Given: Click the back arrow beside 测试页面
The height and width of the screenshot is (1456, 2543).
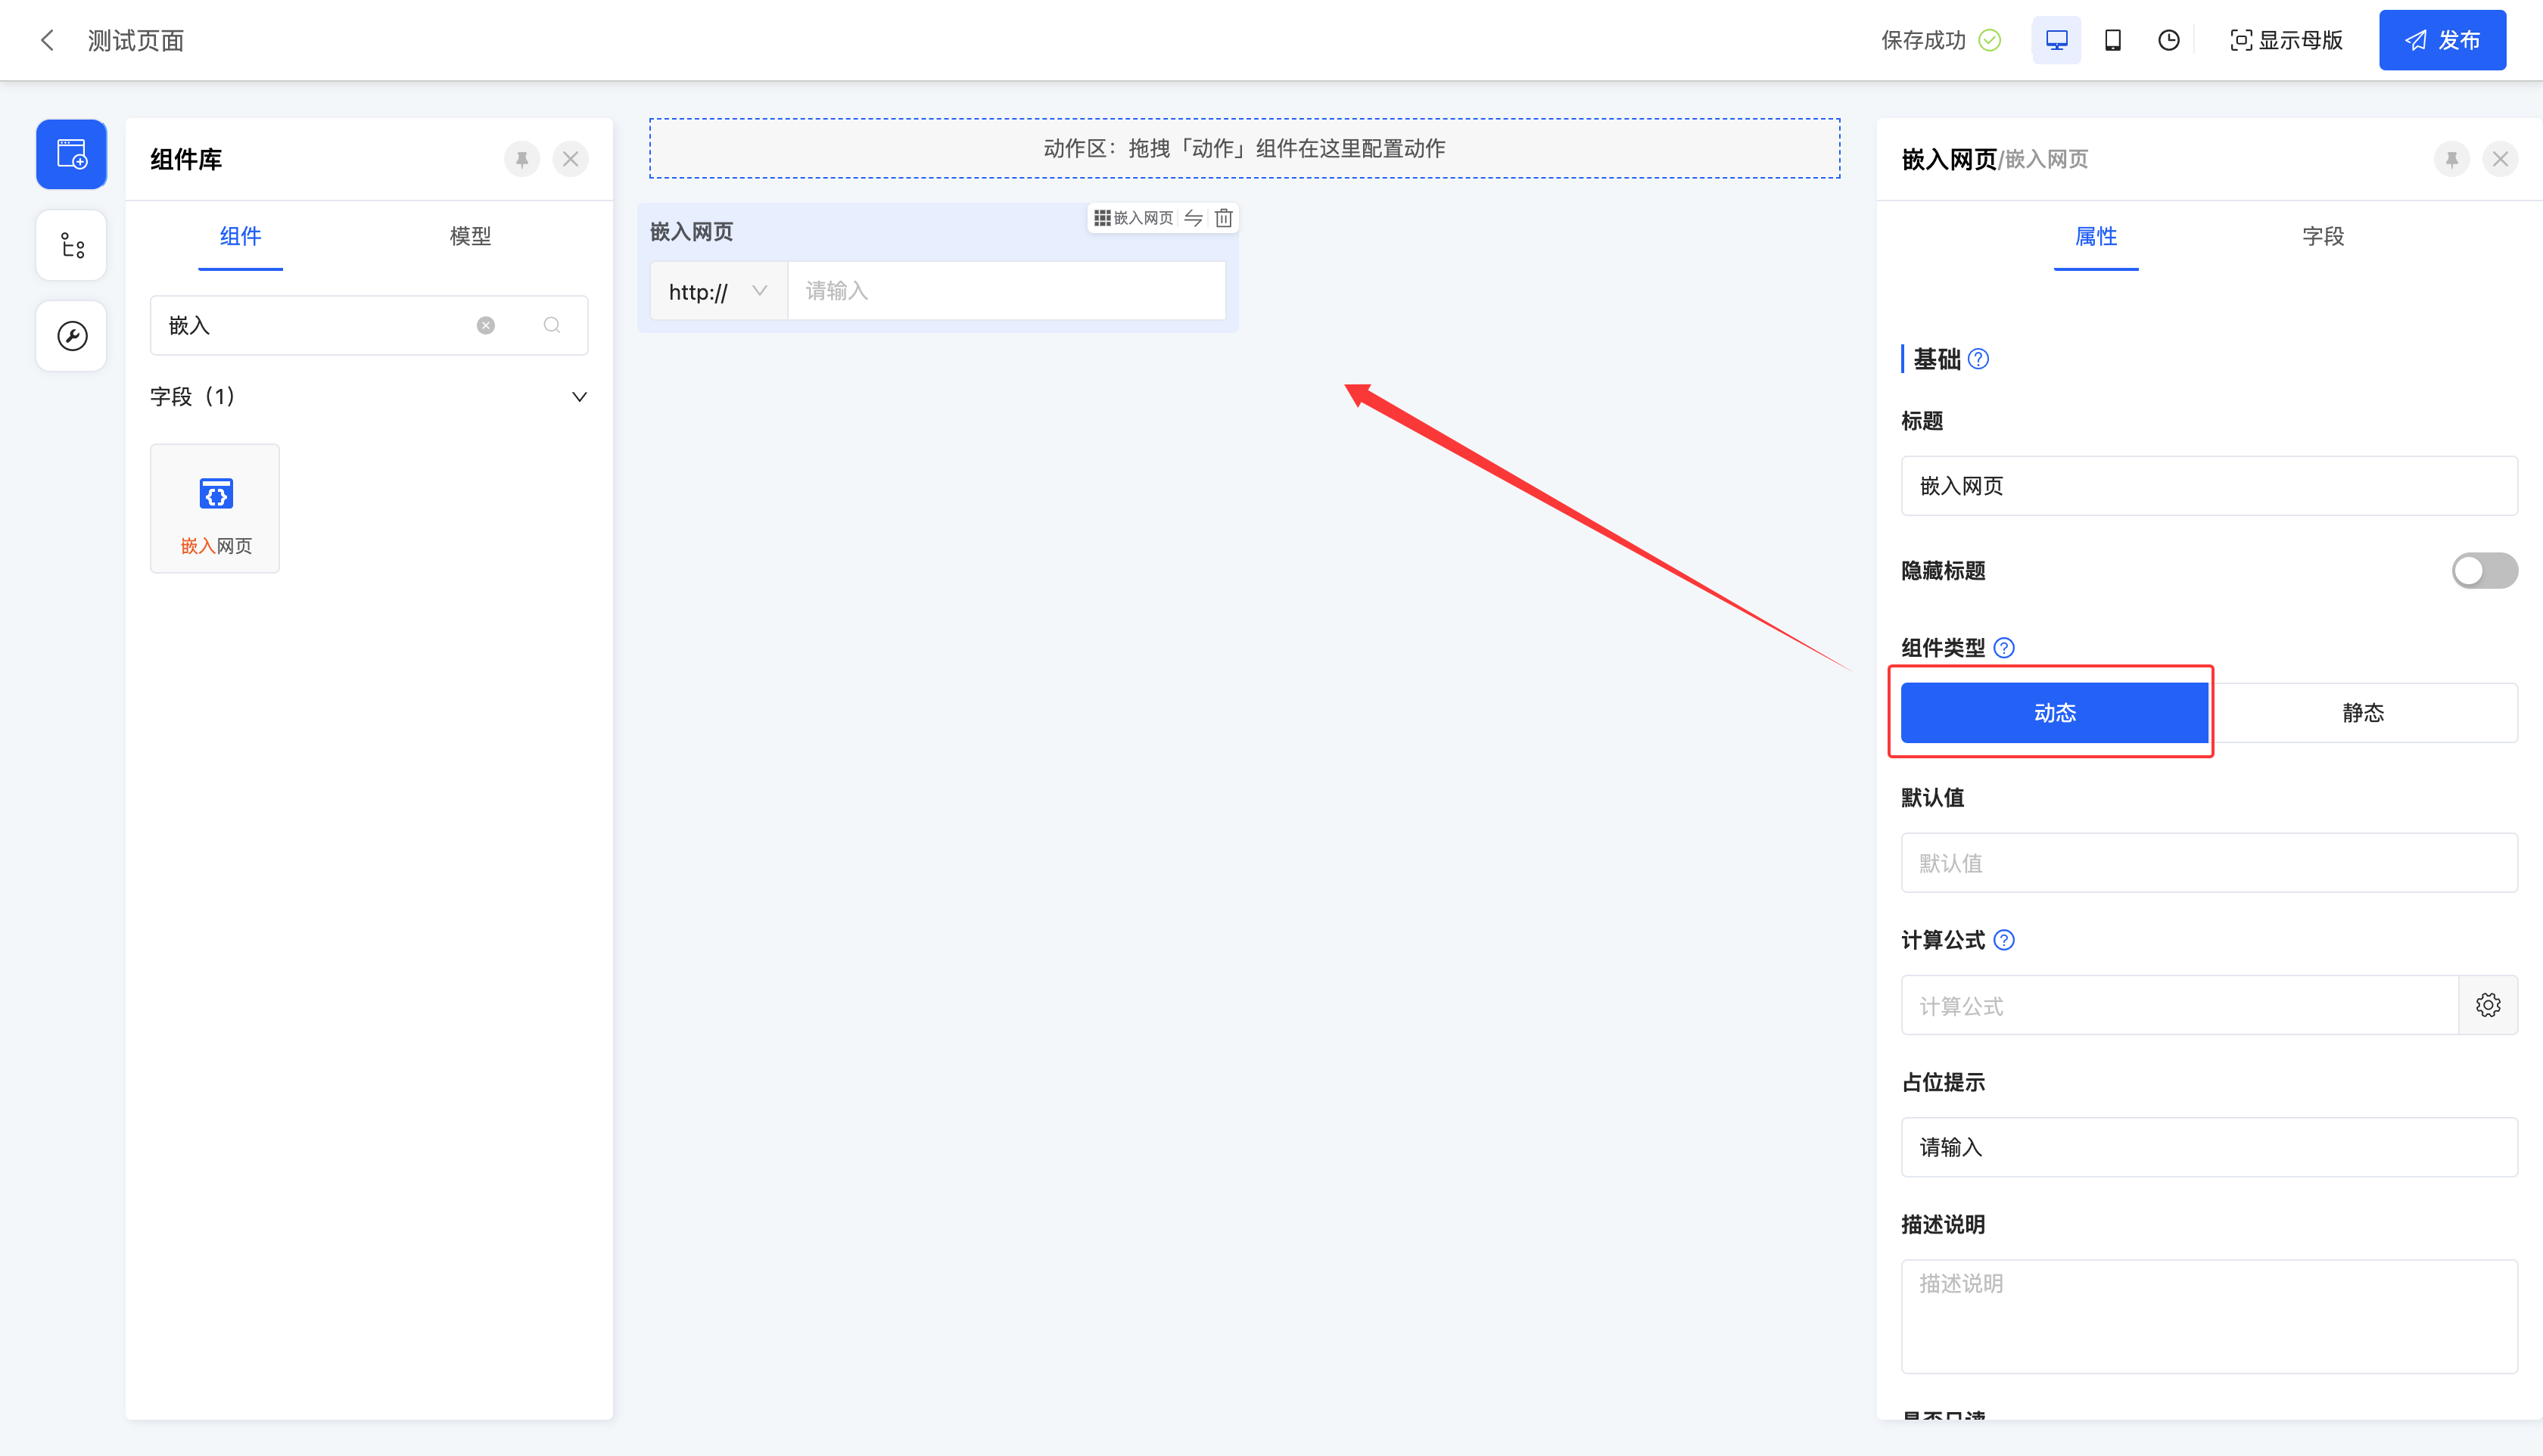Looking at the screenshot, I should point(47,40).
